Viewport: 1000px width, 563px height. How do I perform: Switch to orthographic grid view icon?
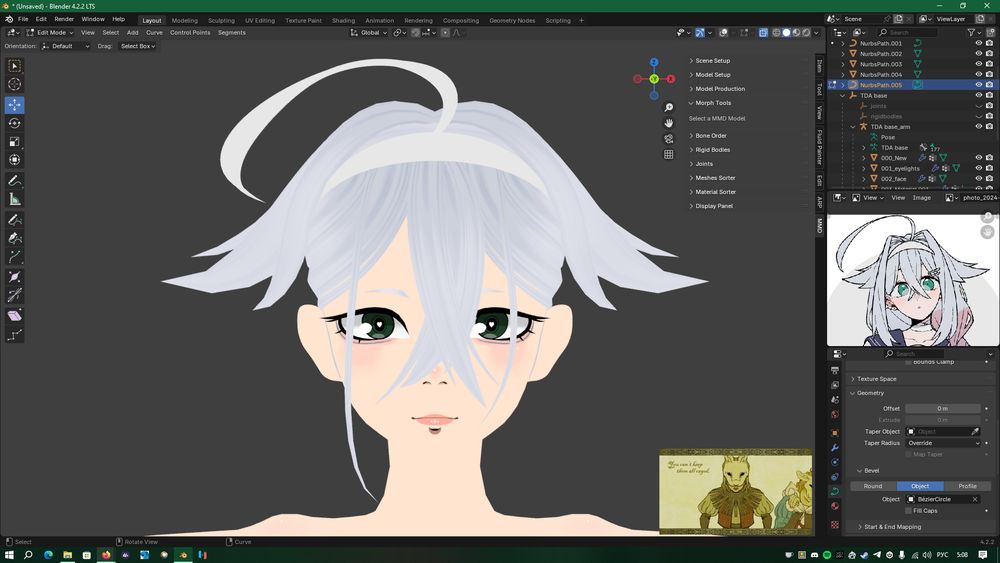point(669,155)
